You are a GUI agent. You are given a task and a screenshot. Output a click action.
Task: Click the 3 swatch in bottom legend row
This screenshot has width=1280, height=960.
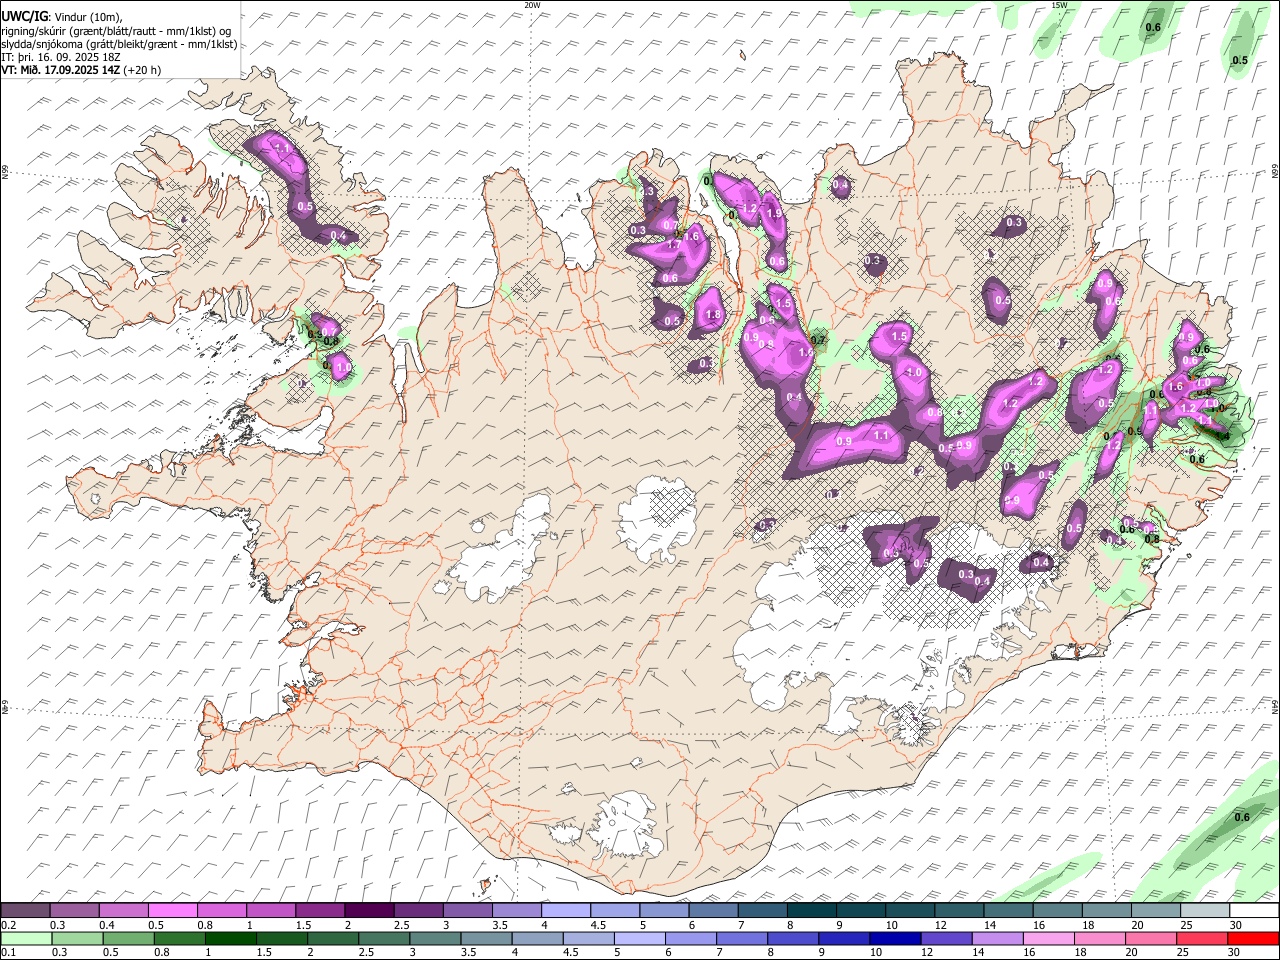click(x=434, y=938)
